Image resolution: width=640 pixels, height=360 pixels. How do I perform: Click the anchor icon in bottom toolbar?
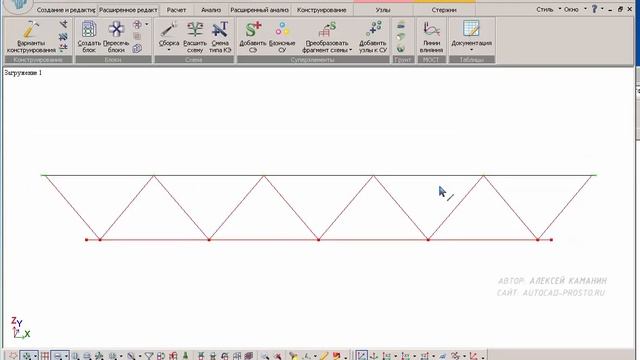point(374,356)
